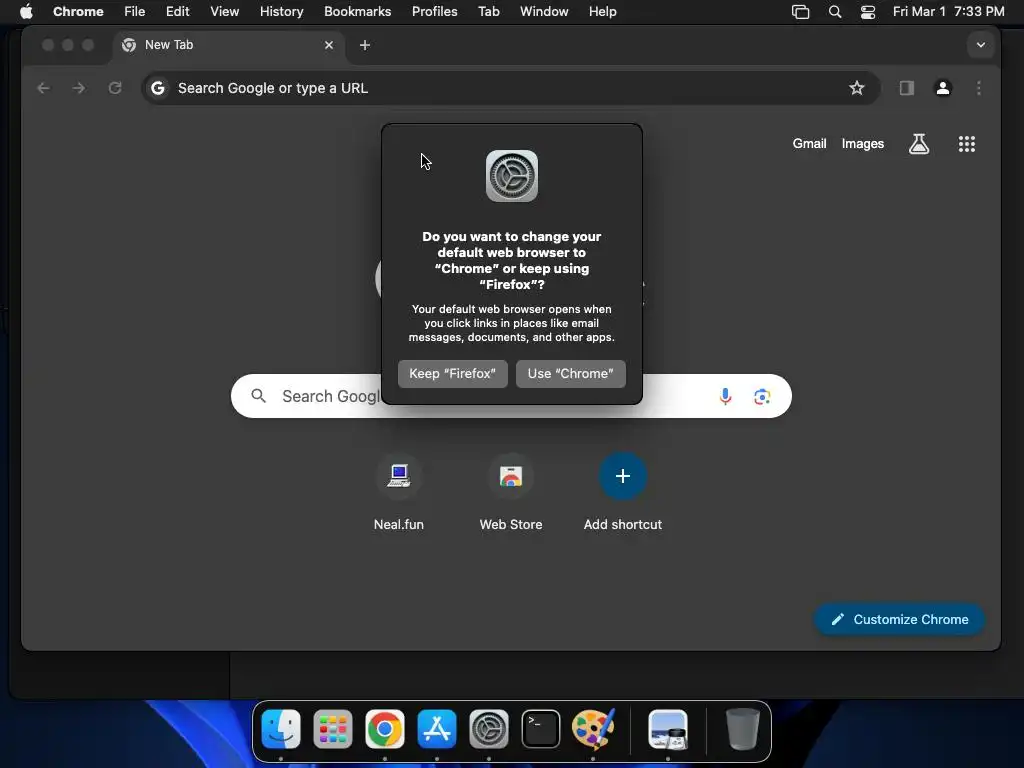Open the Chrome application menu
Viewport: 1024px width, 768px height.
[78, 12]
